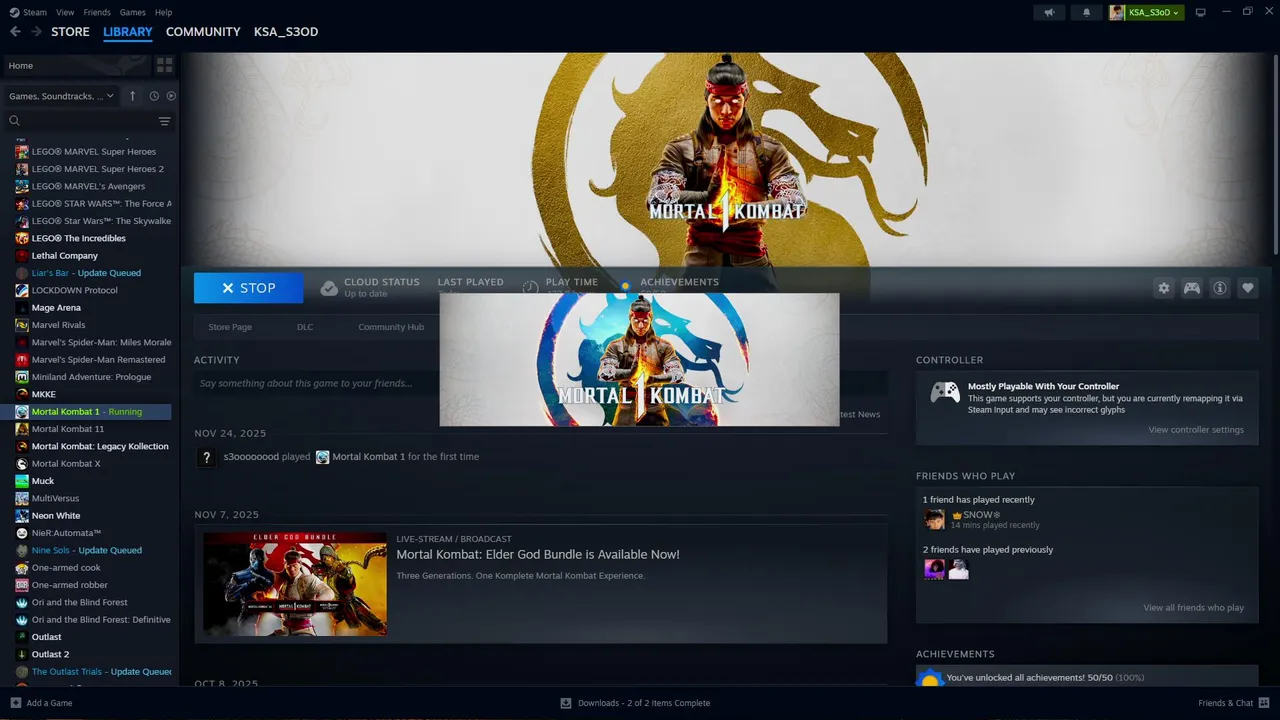Go back with the left arrow
The height and width of the screenshot is (720, 1280).
pos(15,32)
